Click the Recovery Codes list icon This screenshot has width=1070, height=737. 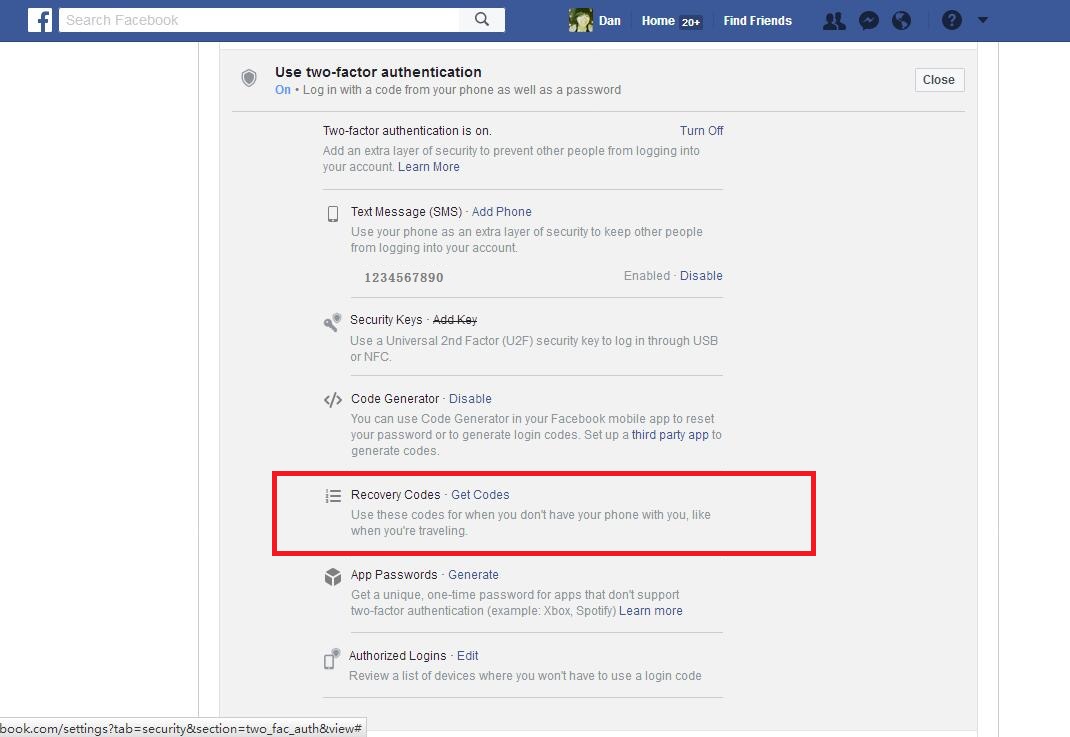(333, 496)
